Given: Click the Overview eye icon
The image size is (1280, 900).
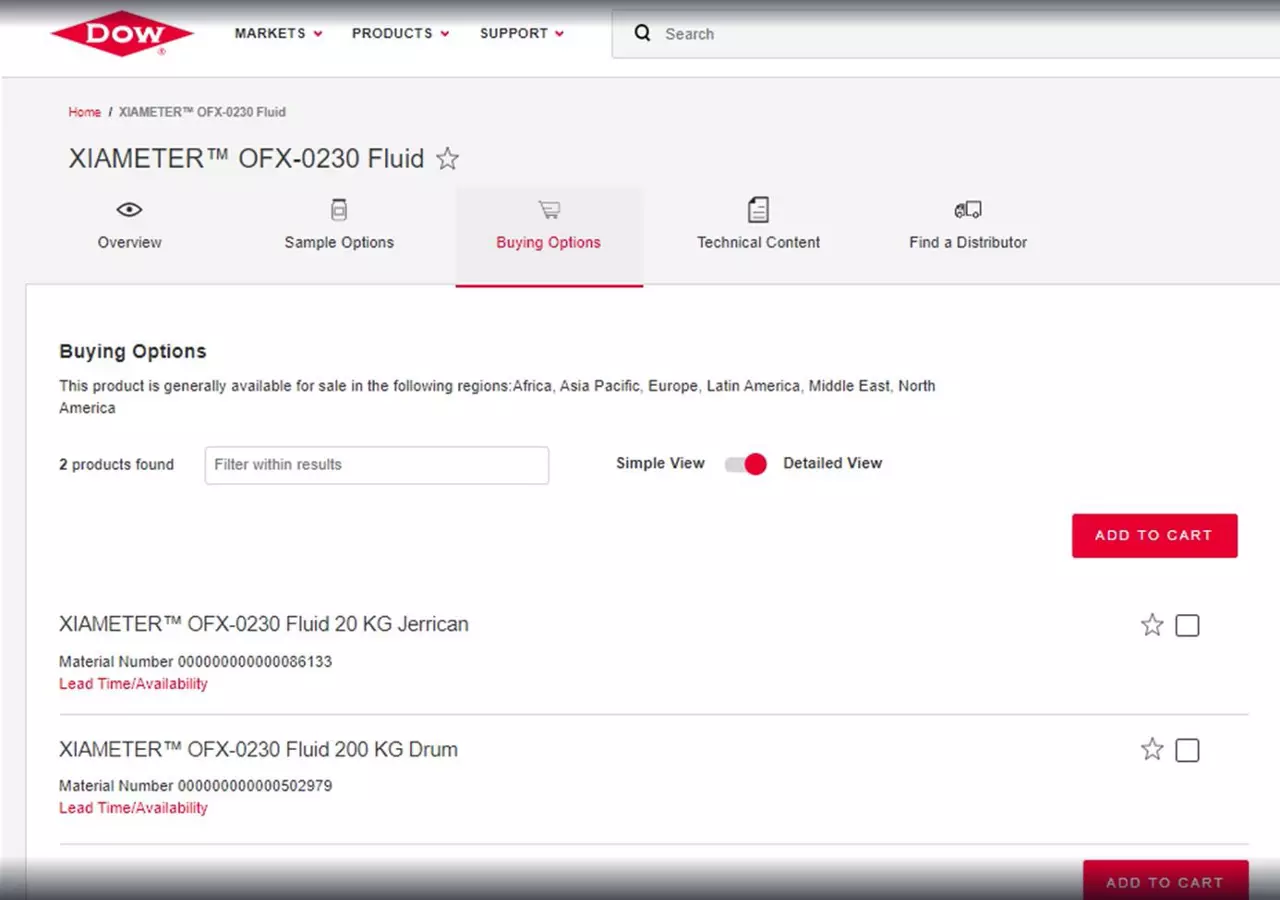Looking at the screenshot, I should [129, 210].
